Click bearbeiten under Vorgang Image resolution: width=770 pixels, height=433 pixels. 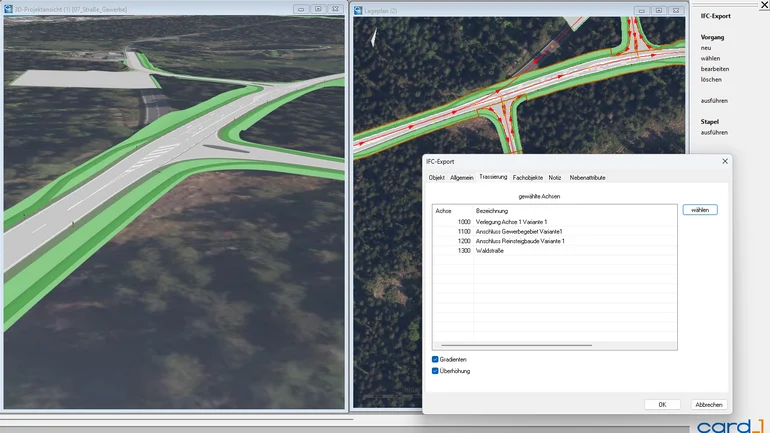[x=714, y=69]
